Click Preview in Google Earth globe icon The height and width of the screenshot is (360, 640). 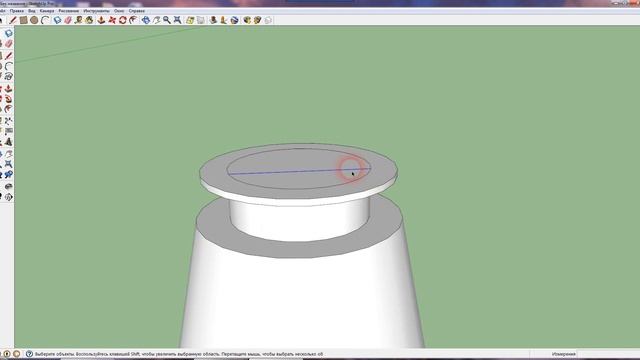coord(234,20)
